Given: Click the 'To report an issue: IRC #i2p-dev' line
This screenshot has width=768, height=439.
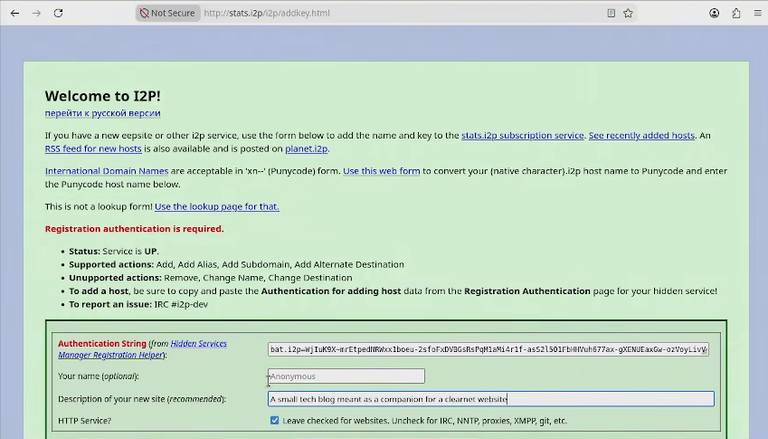Looking at the screenshot, I should tap(139, 304).
